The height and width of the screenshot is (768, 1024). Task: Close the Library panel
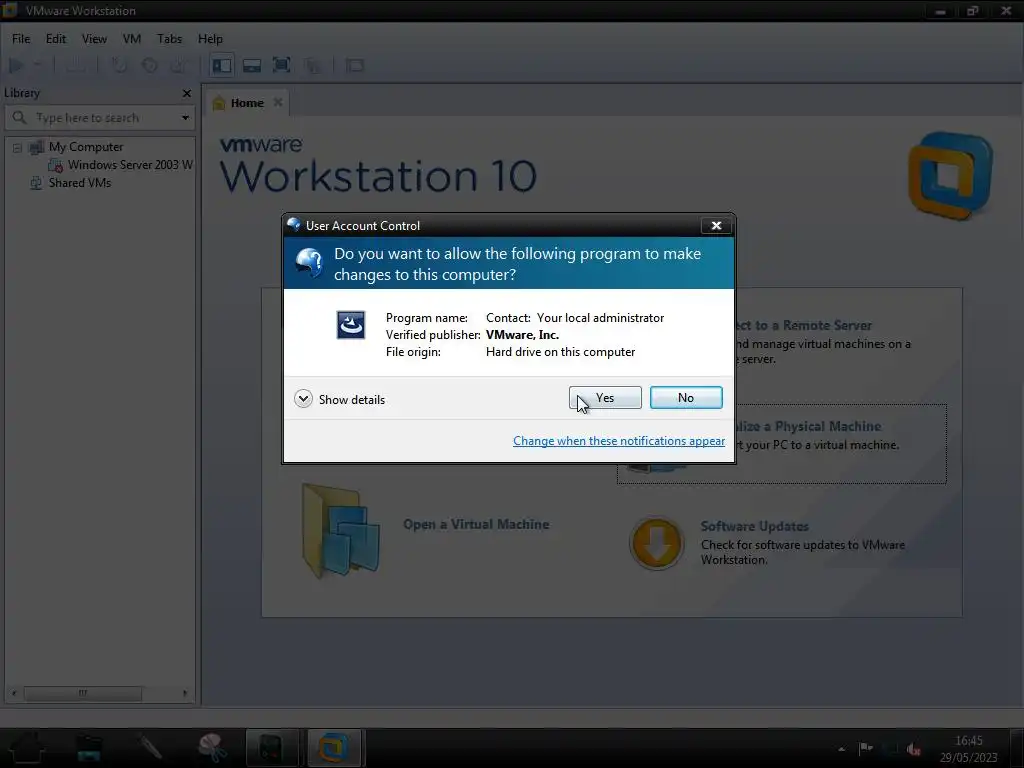(187, 93)
